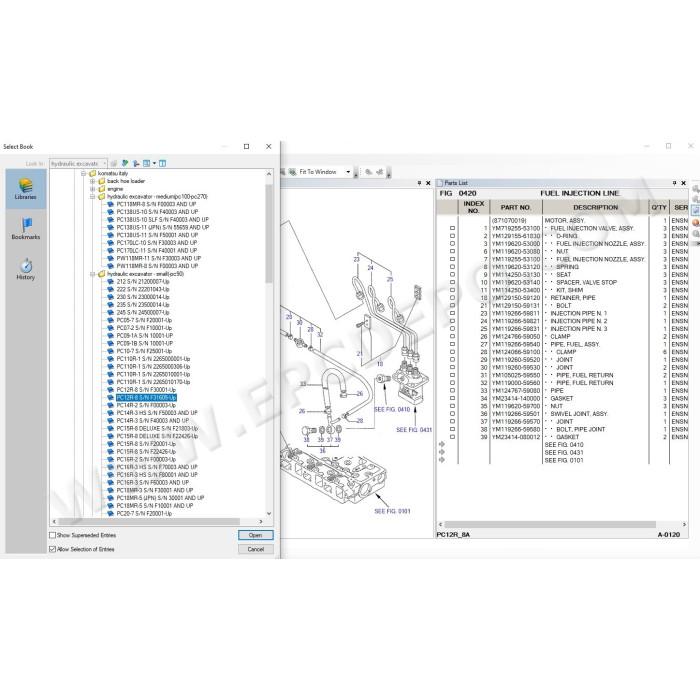Expand the back hoe loader folder
The height and width of the screenshot is (700, 700).
click(92, 181)
